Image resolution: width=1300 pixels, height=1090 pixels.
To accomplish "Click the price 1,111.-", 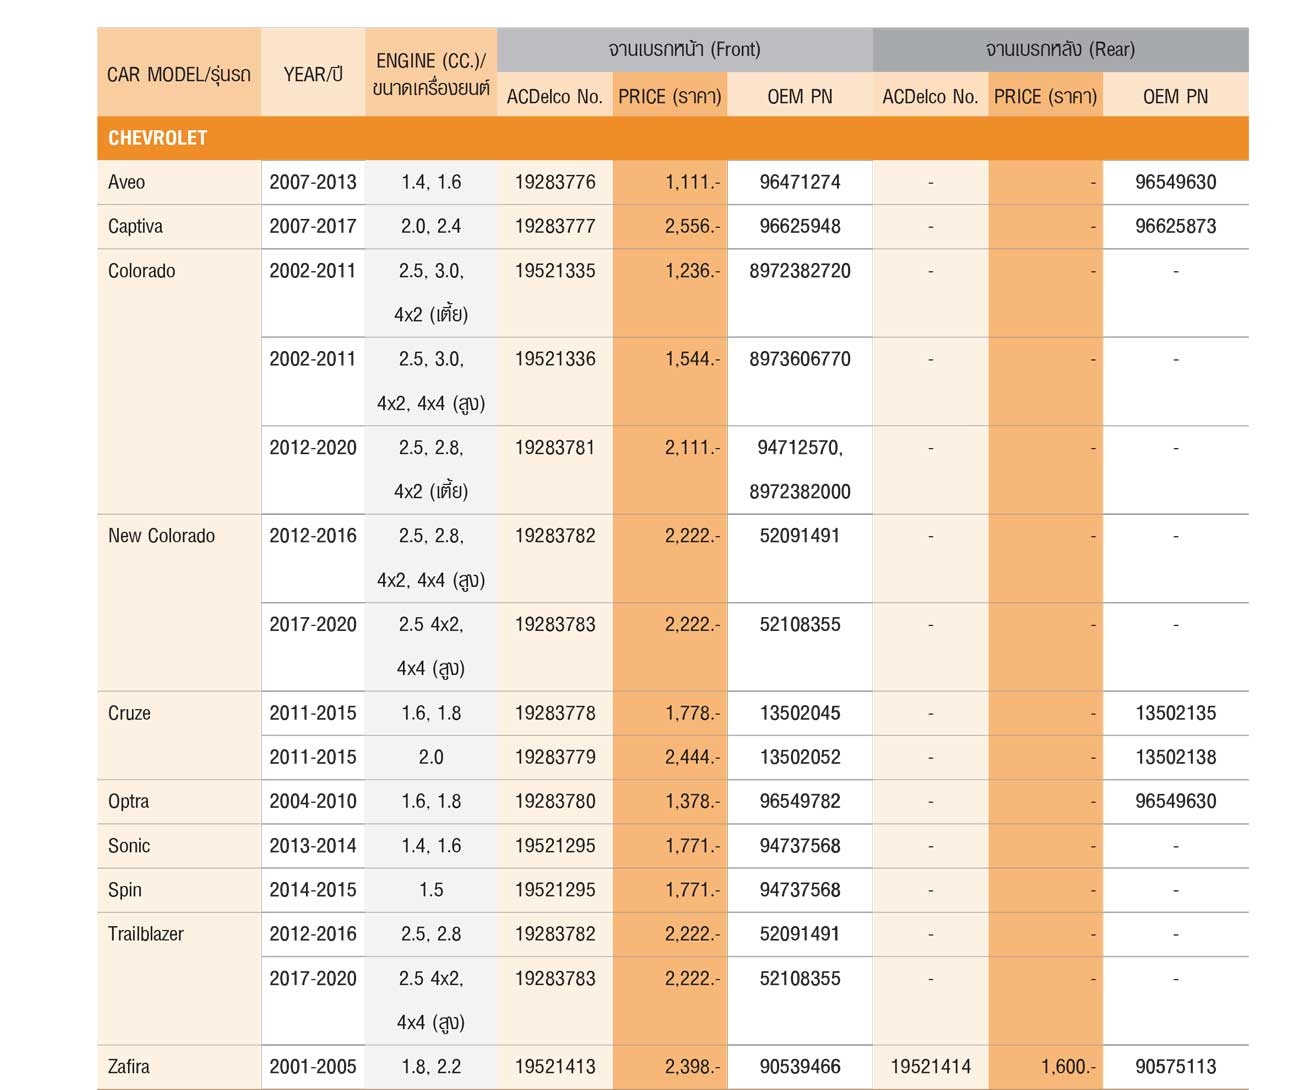I will click(x=692, y=182).
